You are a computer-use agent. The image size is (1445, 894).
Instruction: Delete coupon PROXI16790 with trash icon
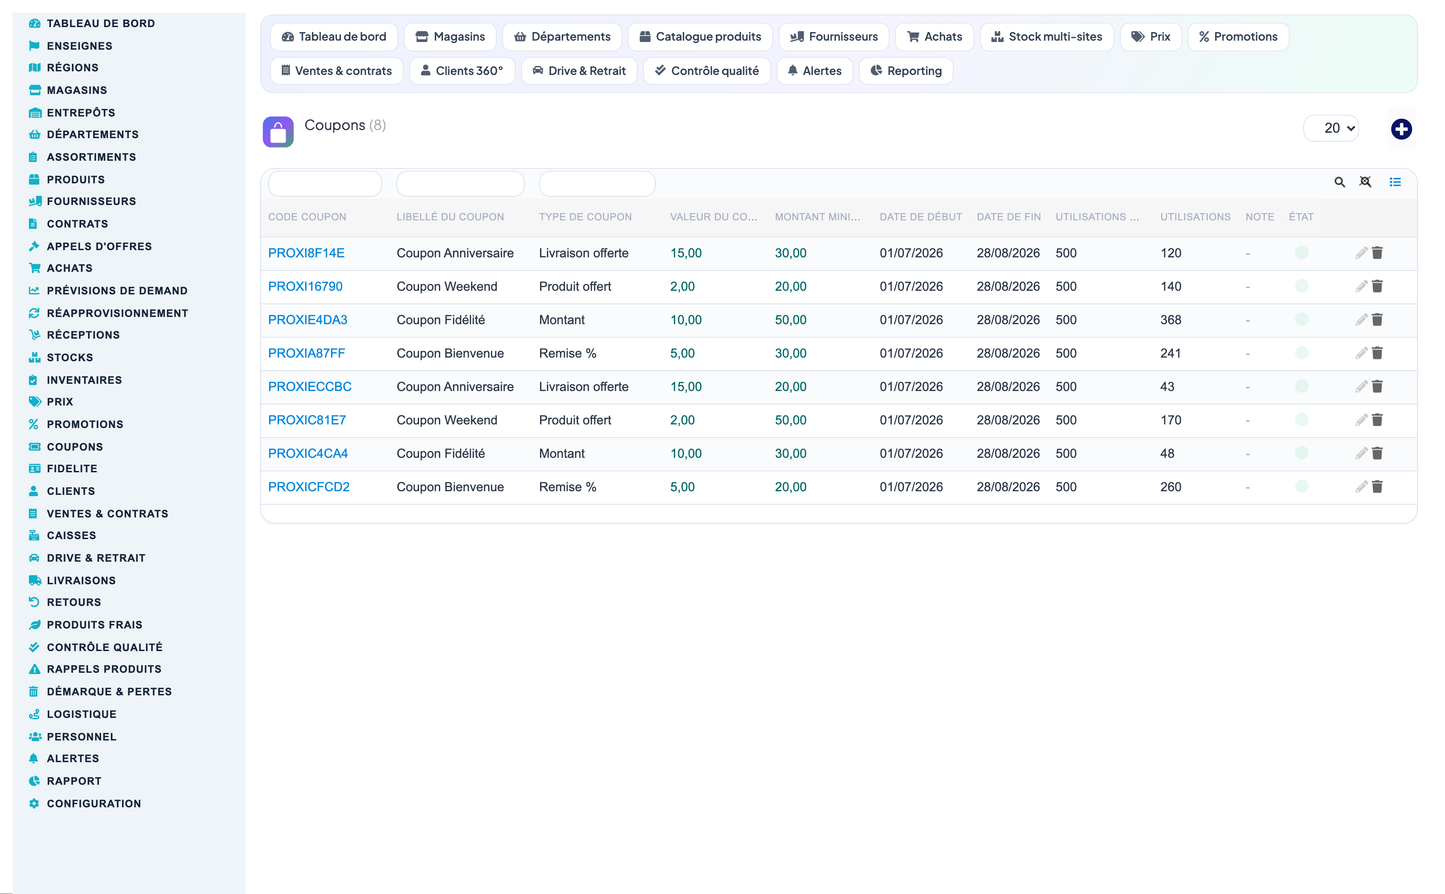(x=1377, y=286)
